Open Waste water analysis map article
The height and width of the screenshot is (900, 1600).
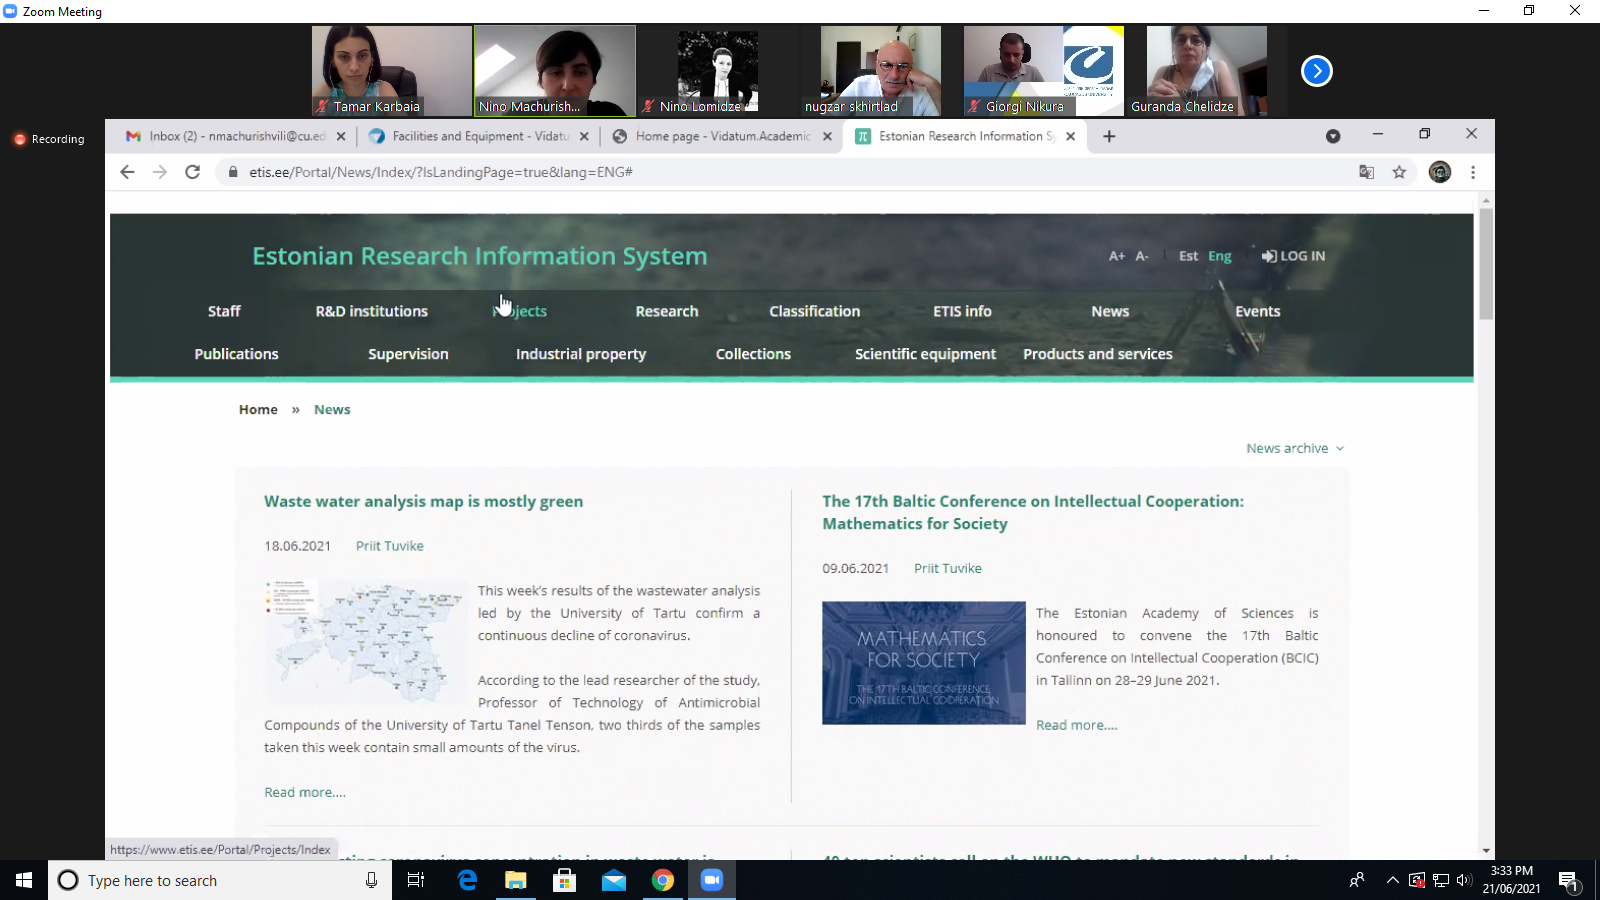pos(423,501)
